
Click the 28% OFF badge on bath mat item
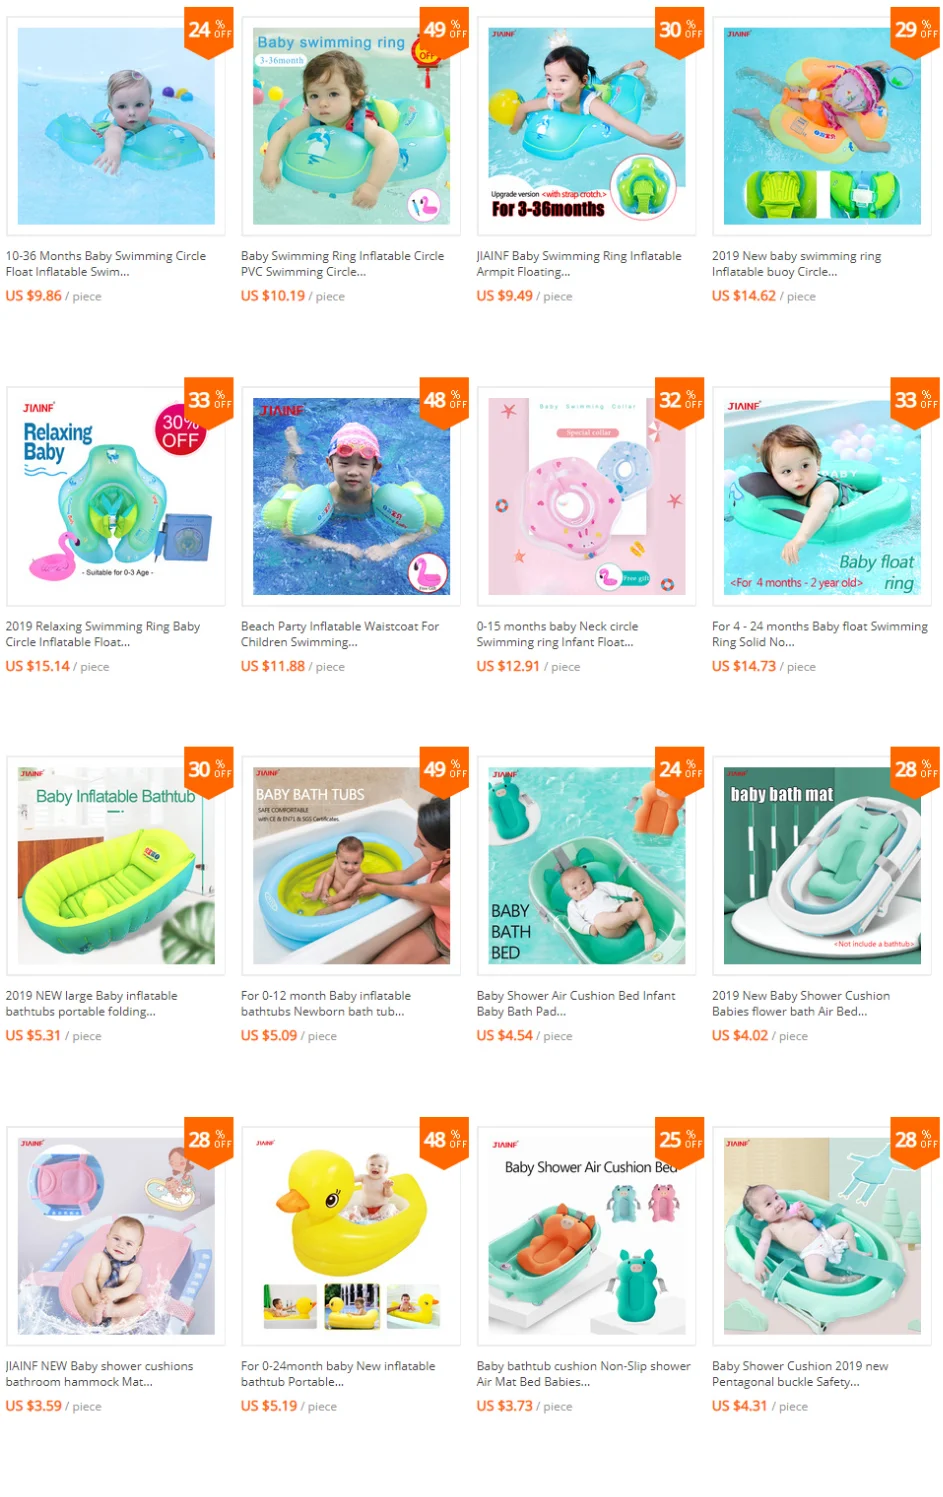916,769
